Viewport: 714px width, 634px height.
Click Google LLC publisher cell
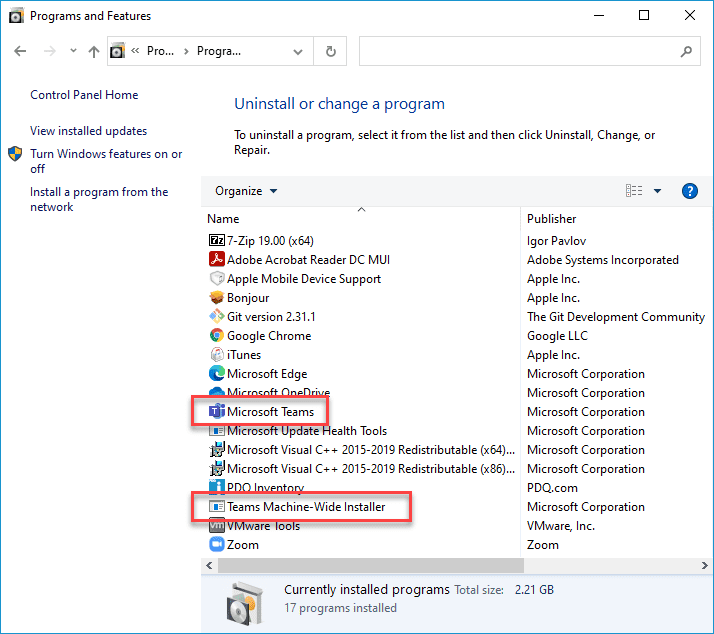(557, 336)
